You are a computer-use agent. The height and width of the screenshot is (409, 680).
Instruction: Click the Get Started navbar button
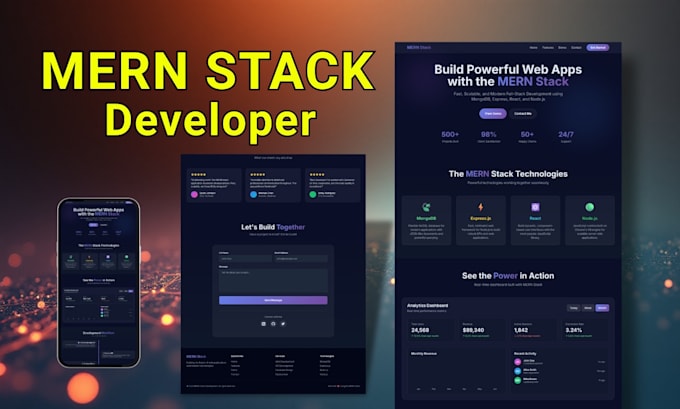pyautogui.click(x=598, y=47)
